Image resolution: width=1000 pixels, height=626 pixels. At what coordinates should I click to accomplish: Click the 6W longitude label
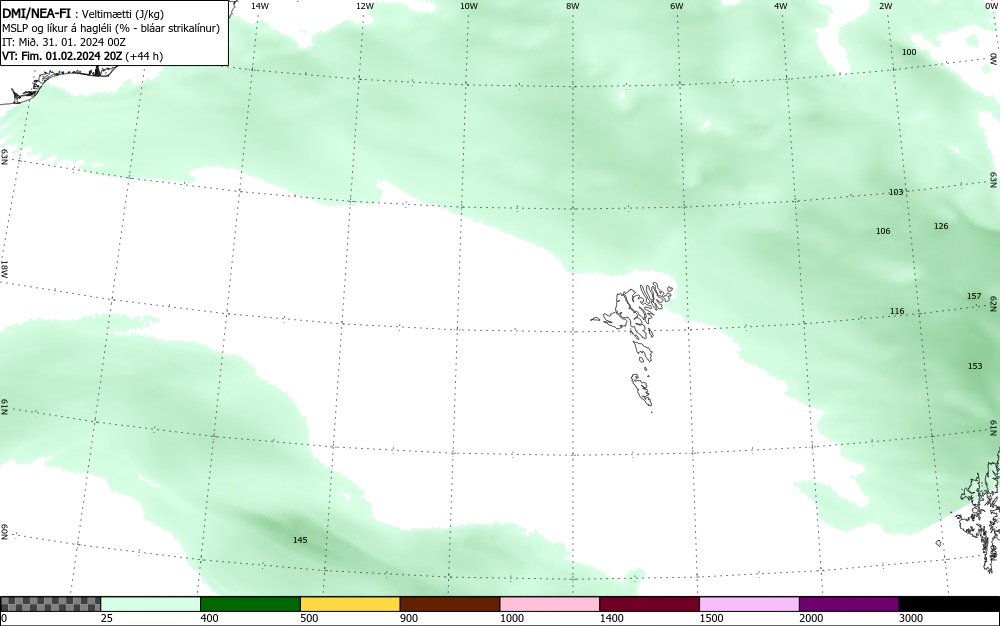[x=677, y=6]
